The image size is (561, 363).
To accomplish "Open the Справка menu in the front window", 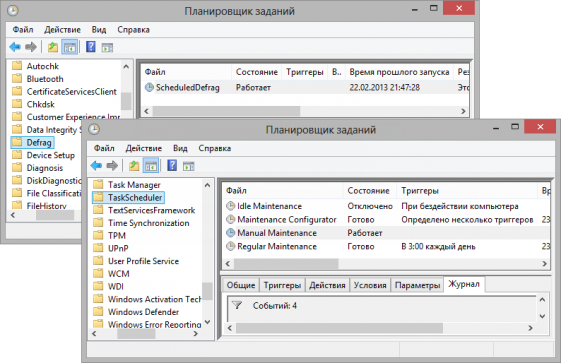I will pyautogui.click(x=215, y=148).
